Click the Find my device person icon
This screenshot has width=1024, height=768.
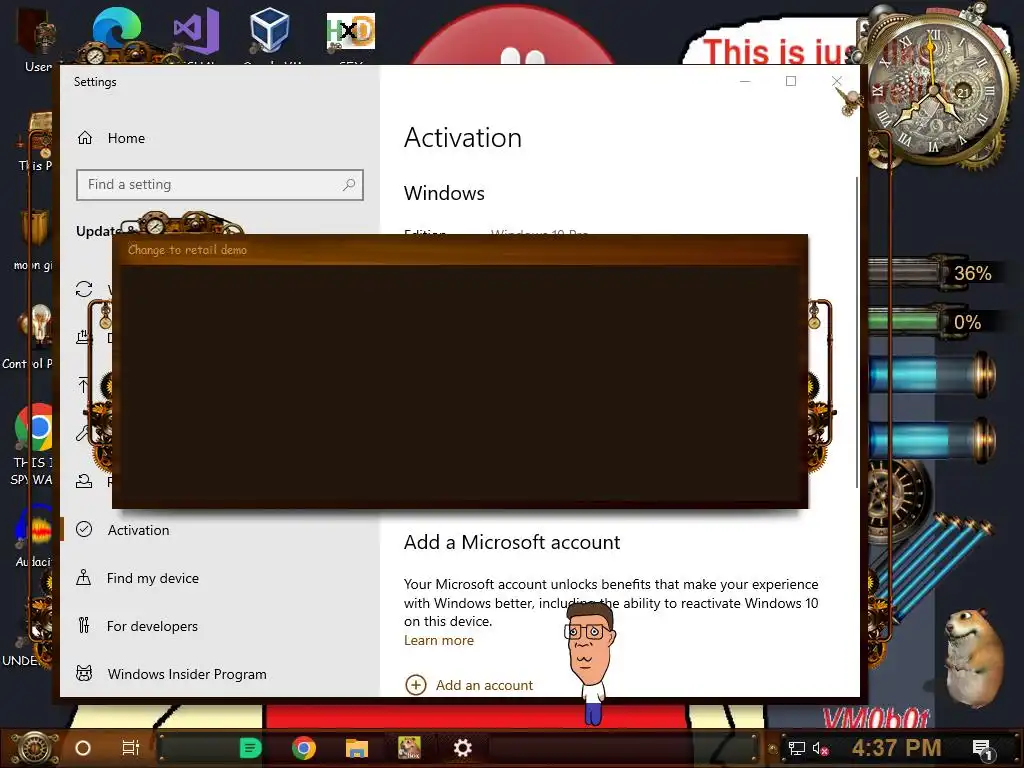(84, 577)
